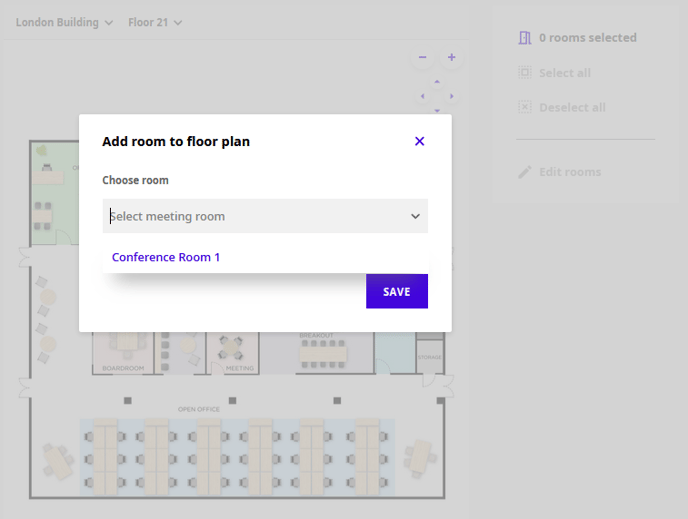Screen dimensions: 688x519
Task: Open the Floor 21 dropdown
Action: 155,22
